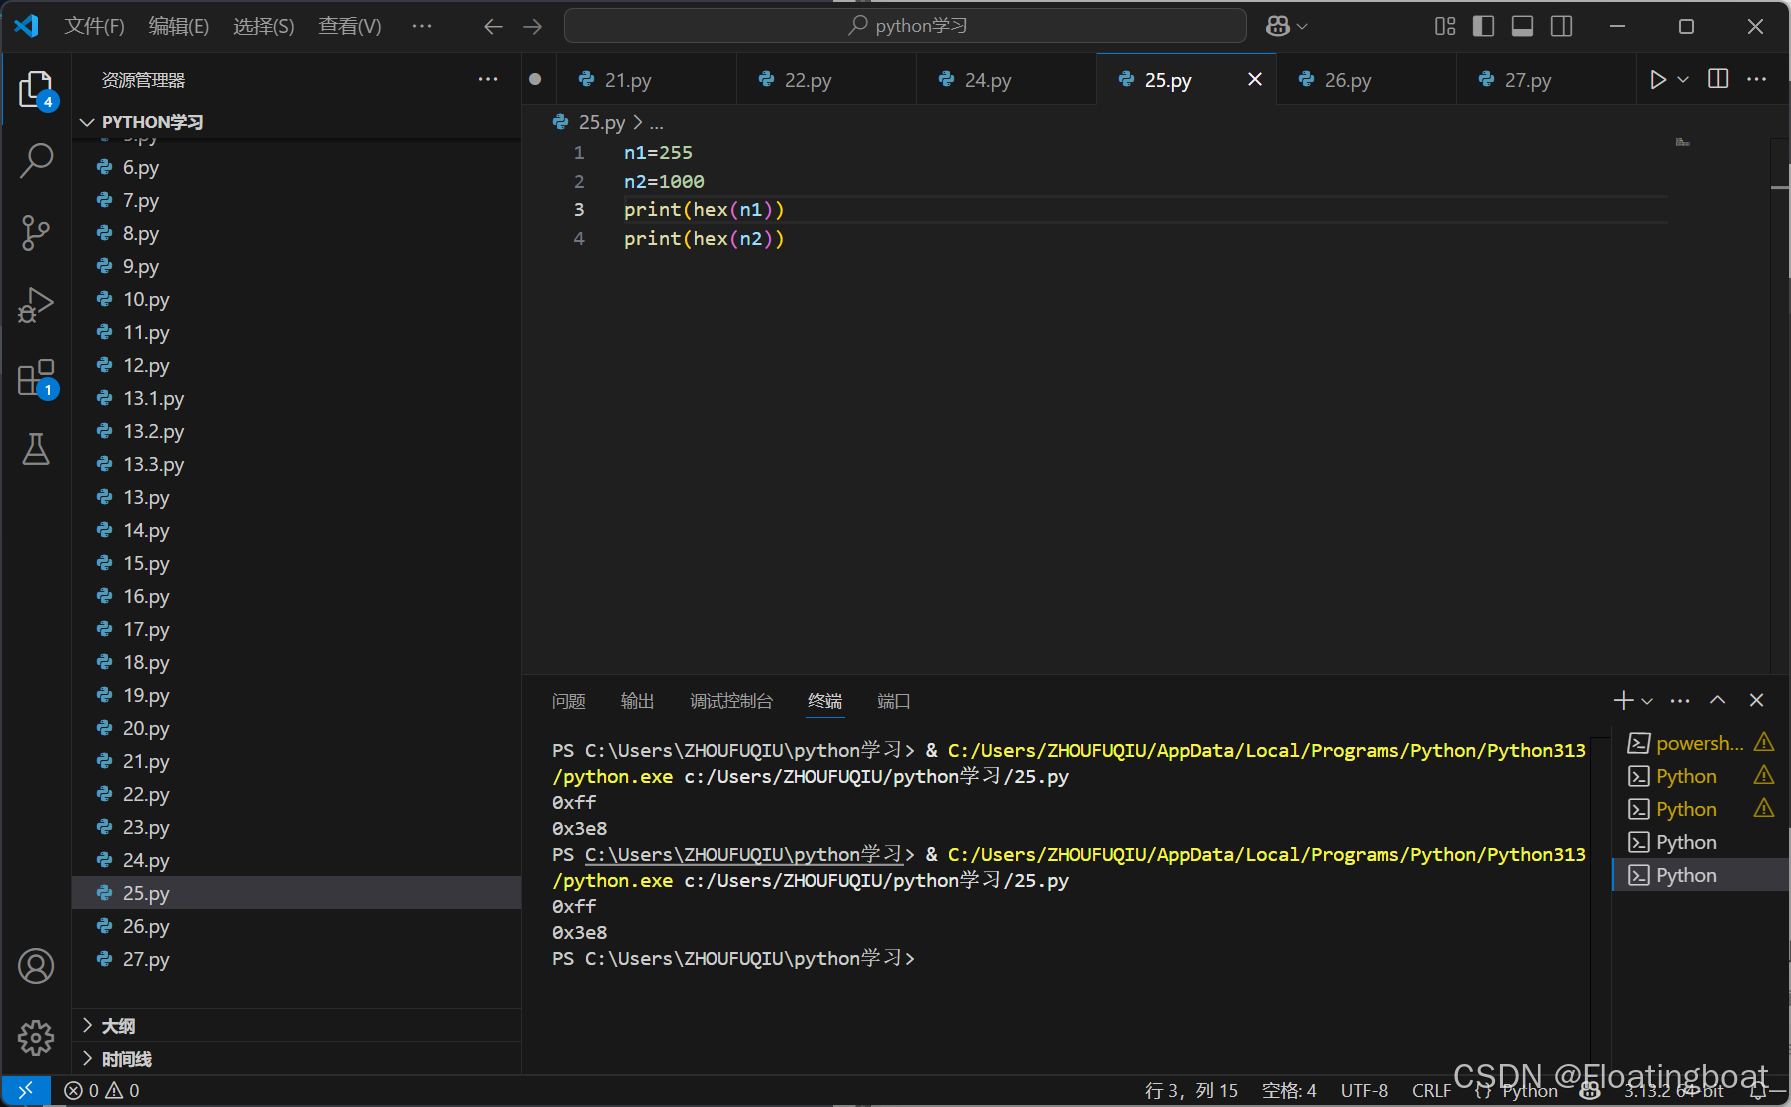
Task: Switch to the 问题 panel tab
Action: [569, 701]
